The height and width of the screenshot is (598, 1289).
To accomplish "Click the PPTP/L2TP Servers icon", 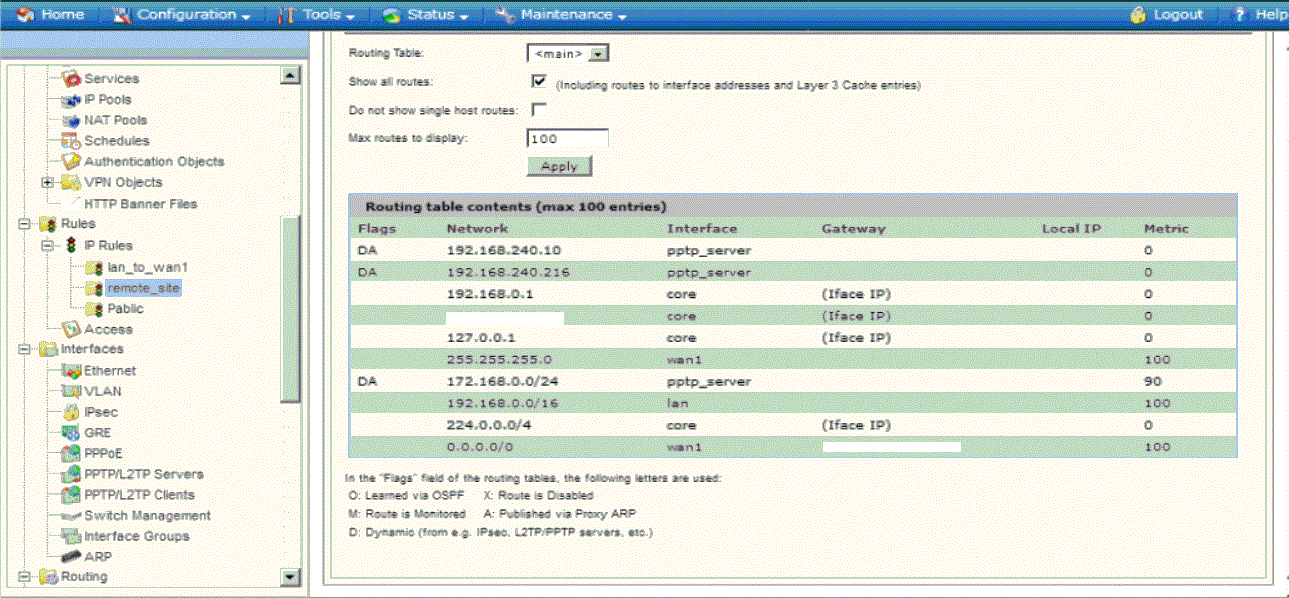I will pyautogui.click(x=71, y=474).
